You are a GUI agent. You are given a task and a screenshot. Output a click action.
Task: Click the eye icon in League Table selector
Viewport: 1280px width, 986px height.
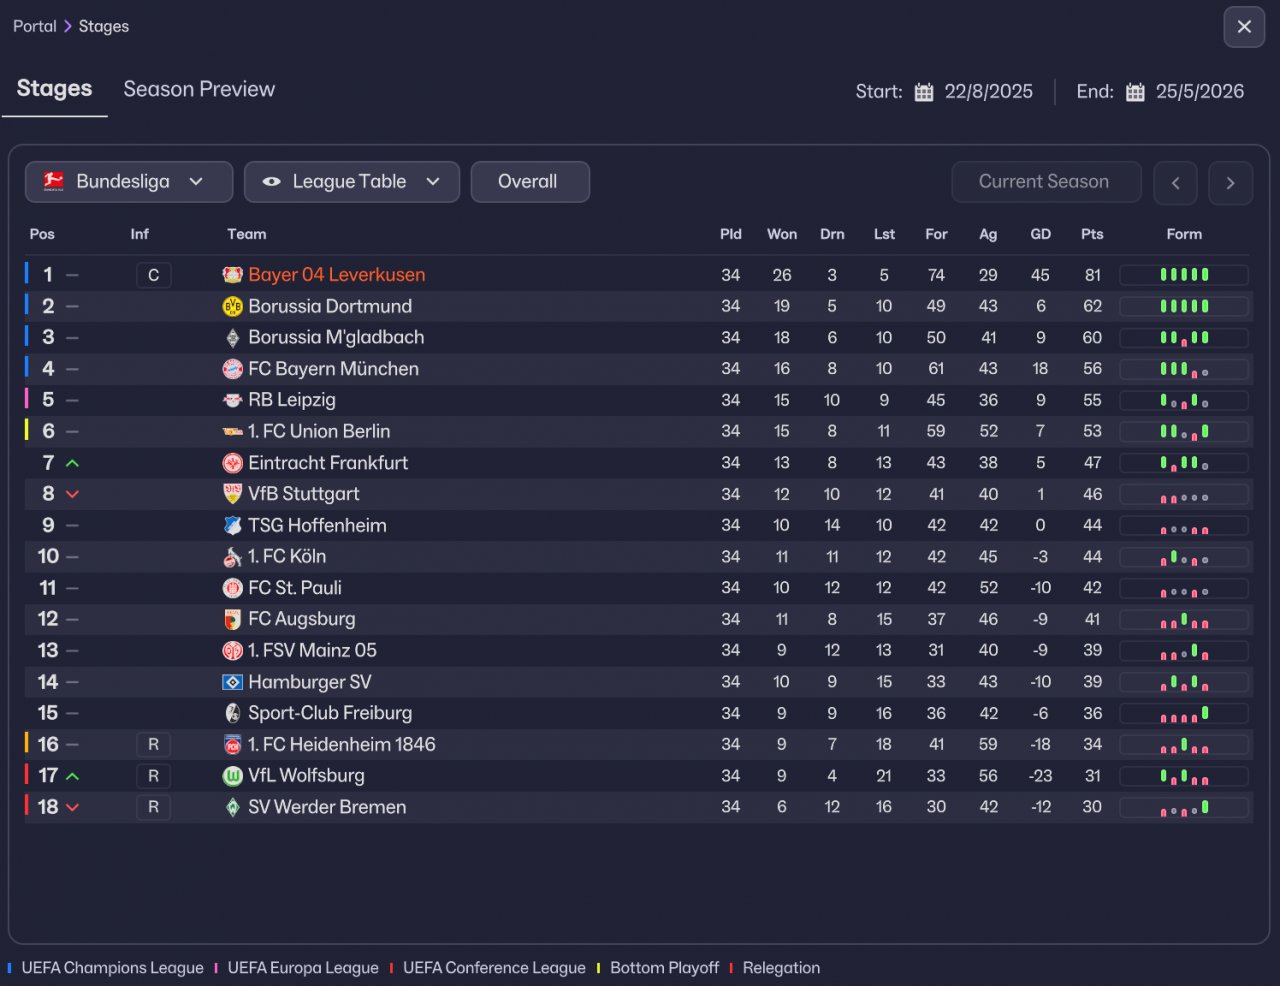coord(271,182)
